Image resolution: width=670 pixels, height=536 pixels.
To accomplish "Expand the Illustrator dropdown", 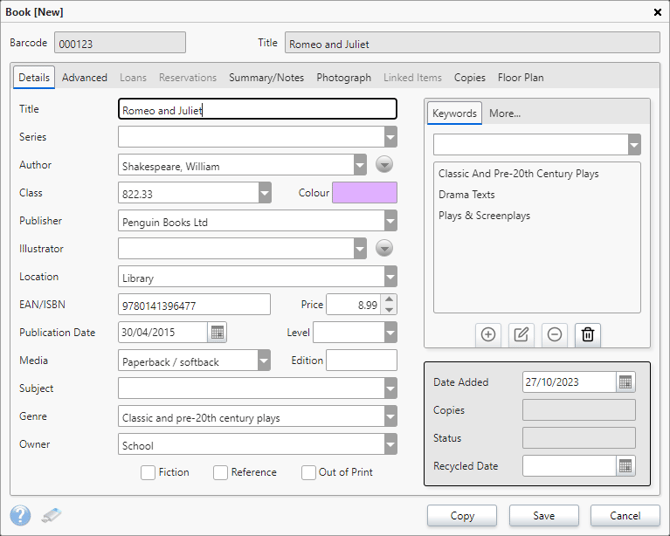I will [360, 248].
